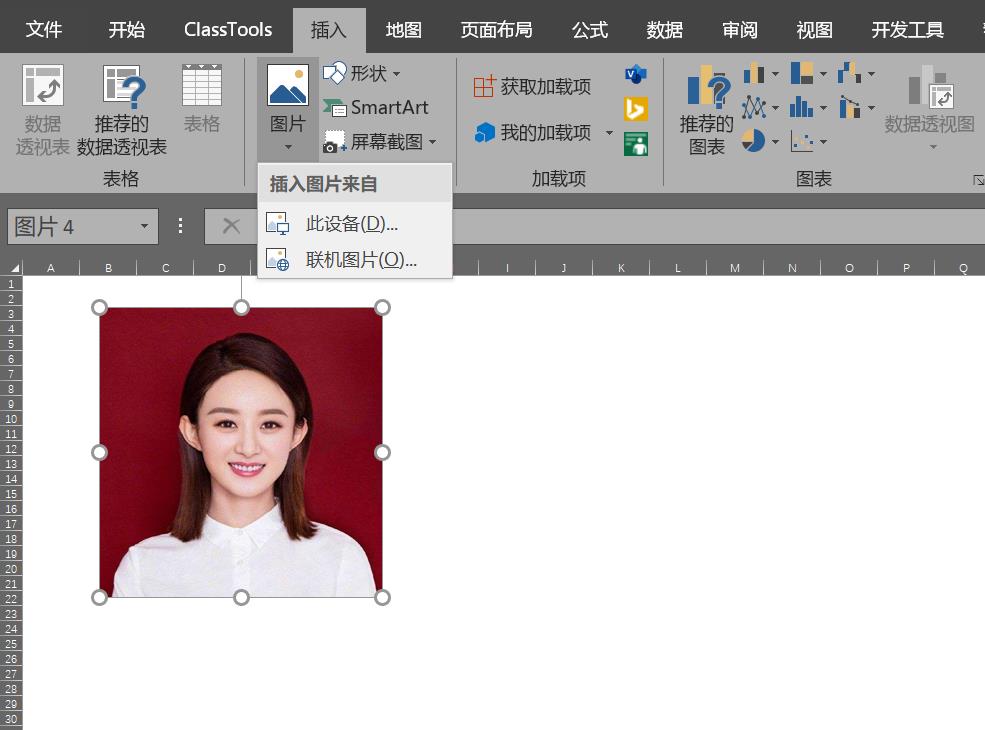
Task: Click the picture's right-middle resize handle
Action: [x=382, y=452]
